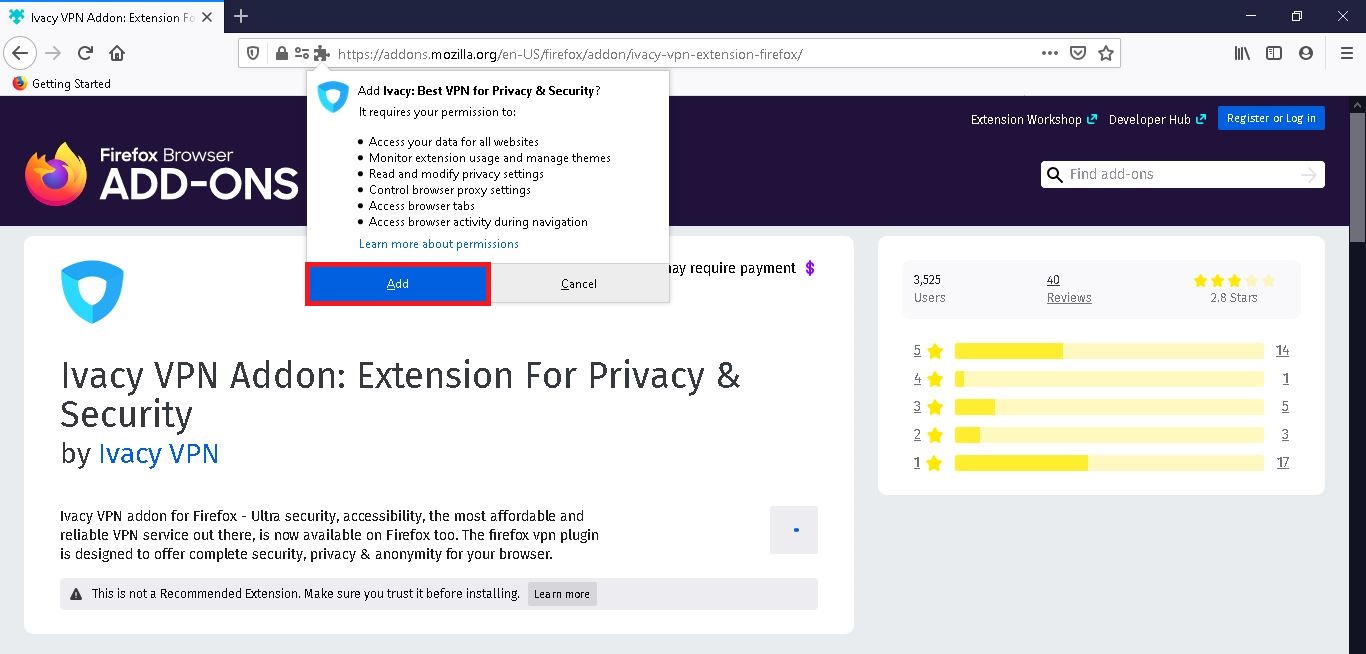The width and height of the screenshot is (1366, 654).
Task: Click the 3,525 Users count
Action: [x=929, y=289]
